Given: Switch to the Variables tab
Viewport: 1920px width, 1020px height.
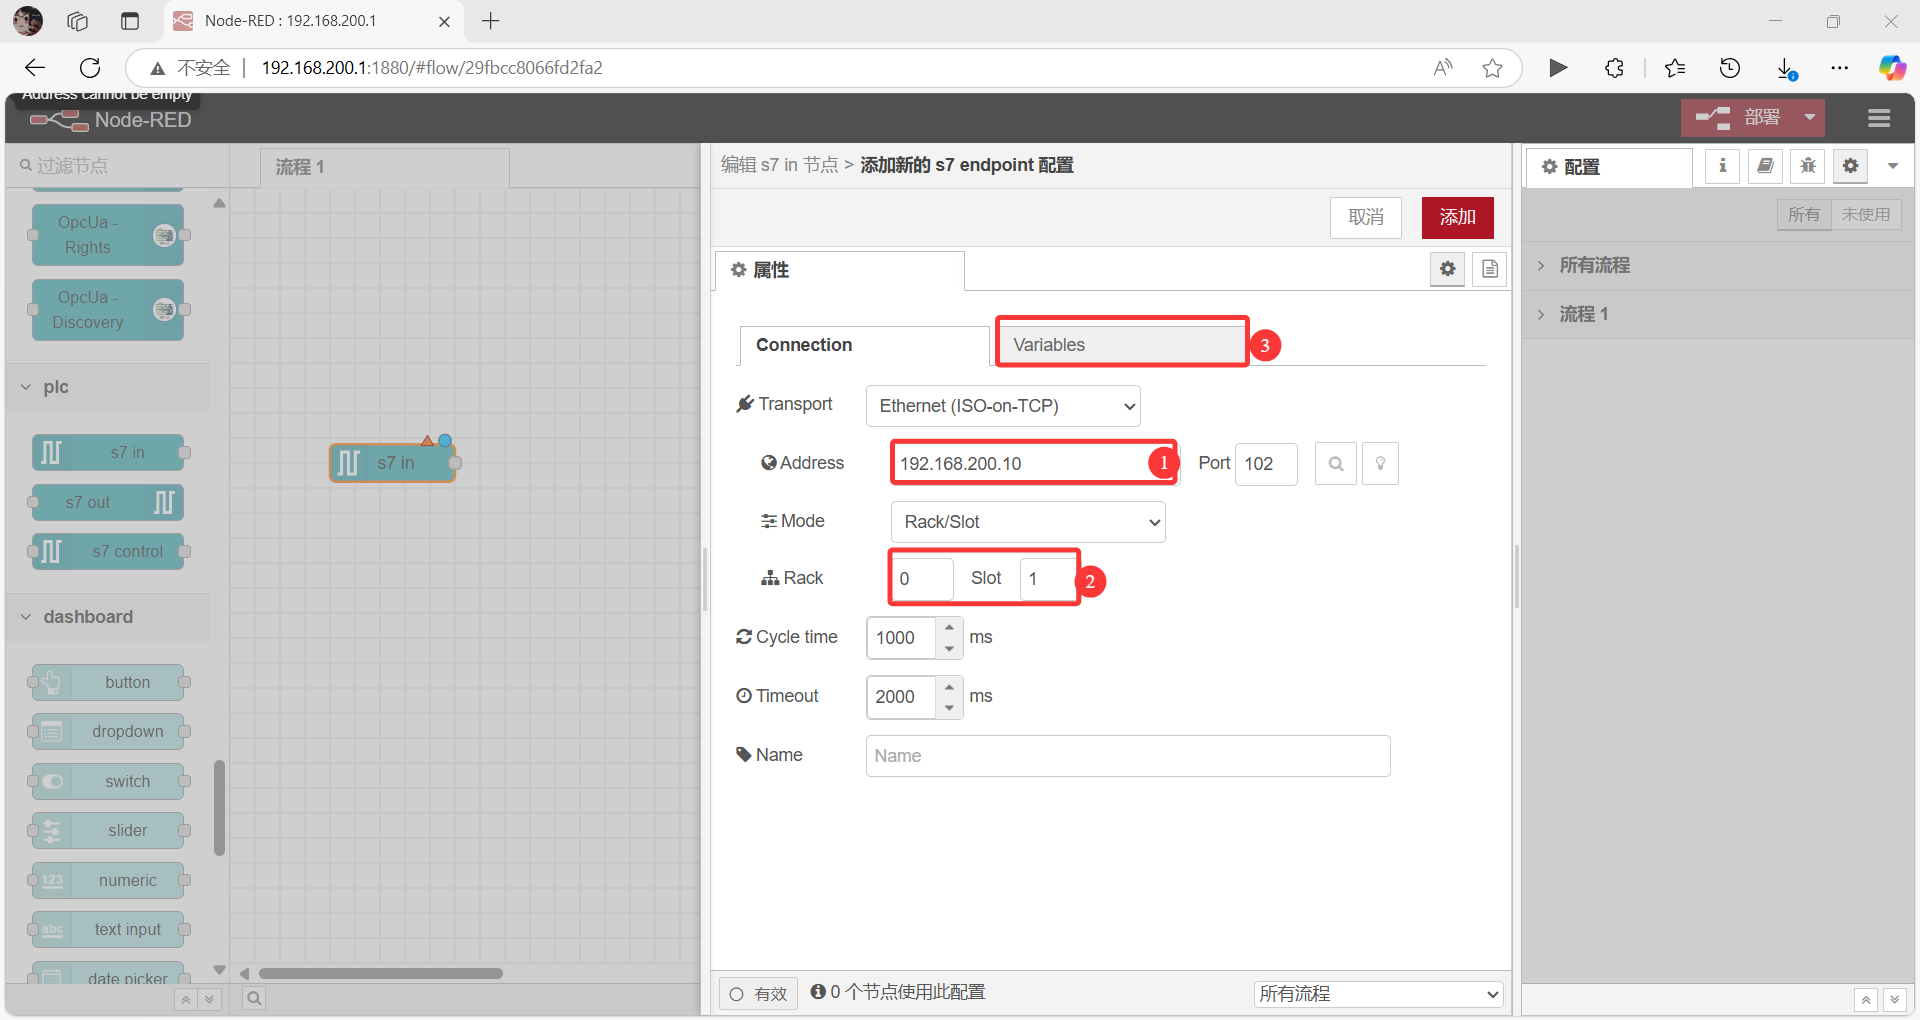Looking at the screenshot, I should click(x=1122, y=345).
